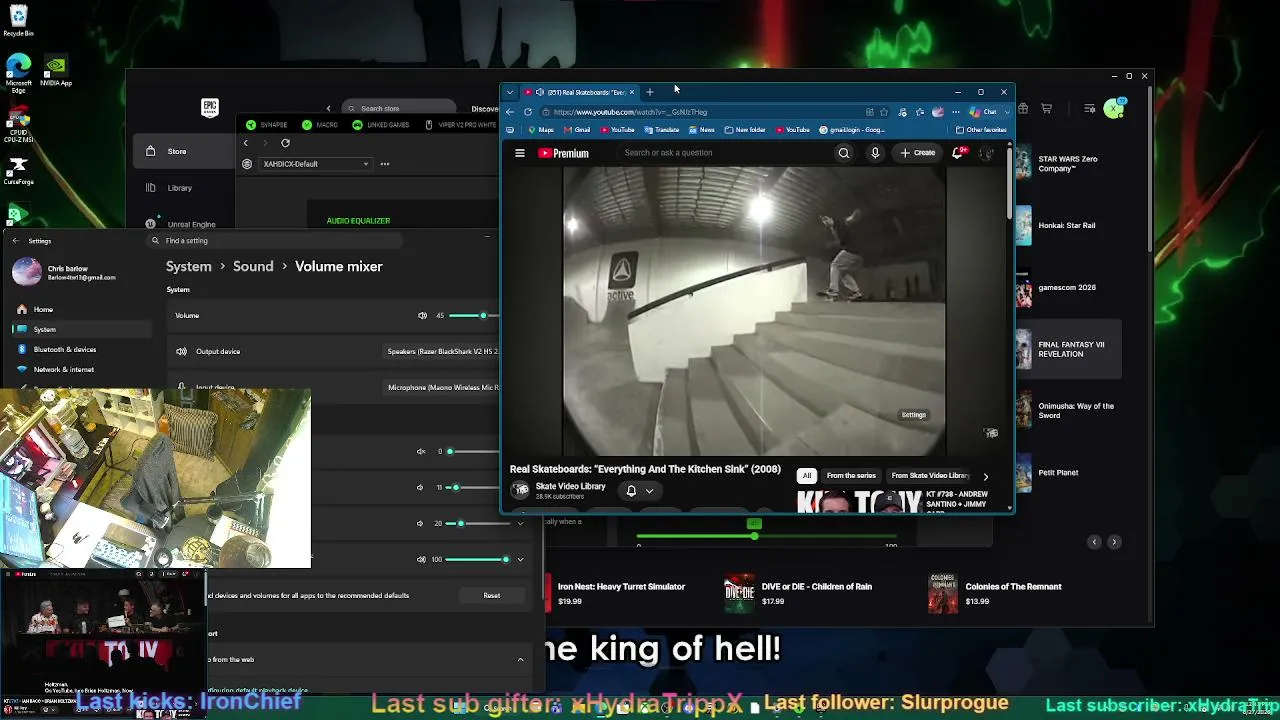
Task: Go back in Windows Settings
Action: 15,241
